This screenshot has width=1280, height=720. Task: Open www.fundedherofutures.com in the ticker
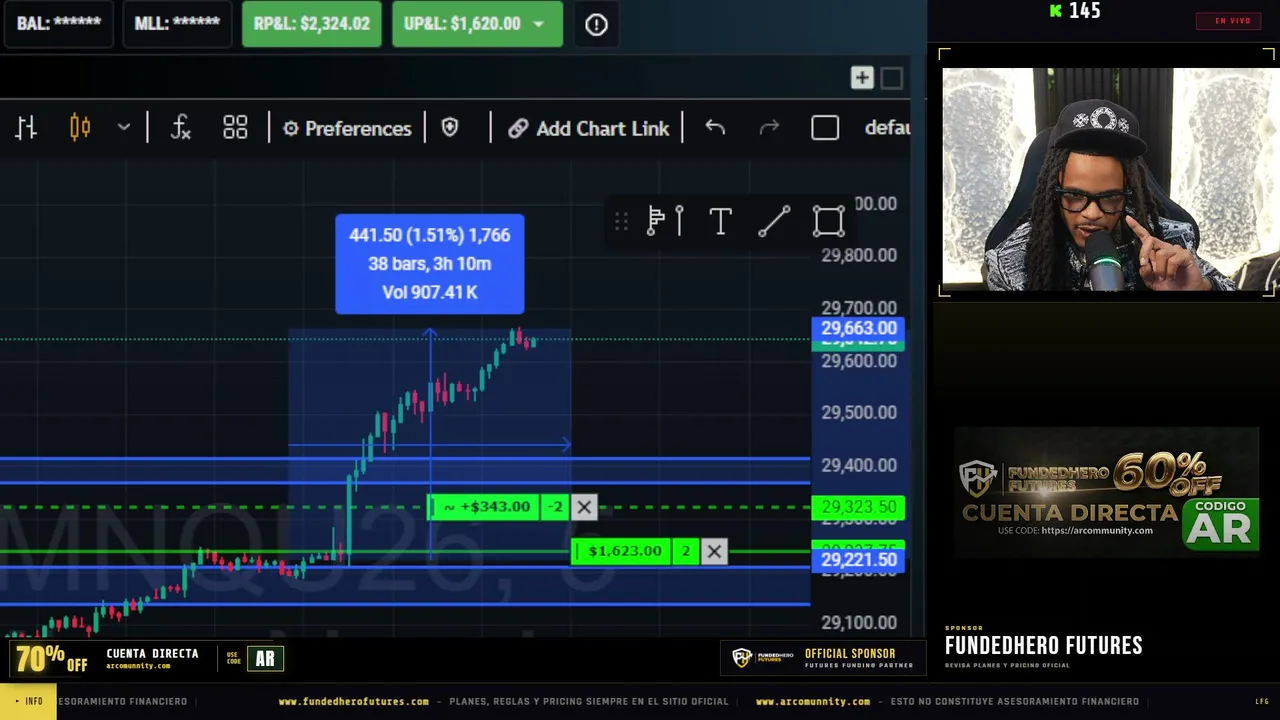pyautogui.click(x=354, y=702)
